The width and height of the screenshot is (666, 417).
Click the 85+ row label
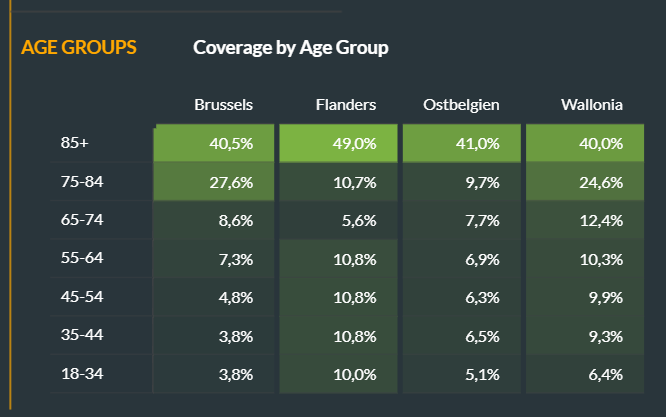pyautogui.click(x=75, y=143)
